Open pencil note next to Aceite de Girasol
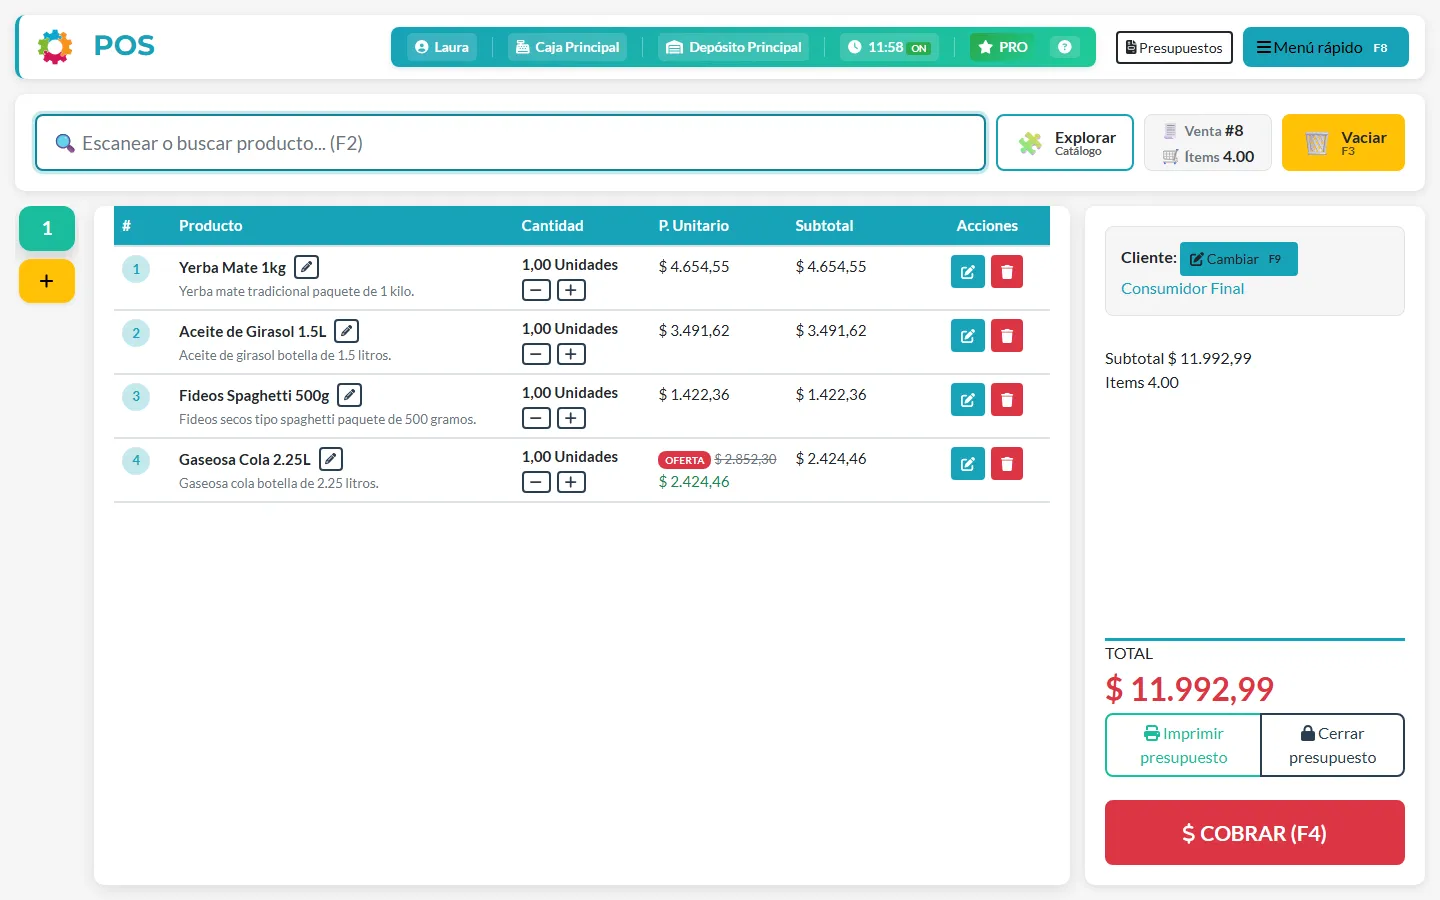Screen dimensions: 1440x900 [346, 331]
